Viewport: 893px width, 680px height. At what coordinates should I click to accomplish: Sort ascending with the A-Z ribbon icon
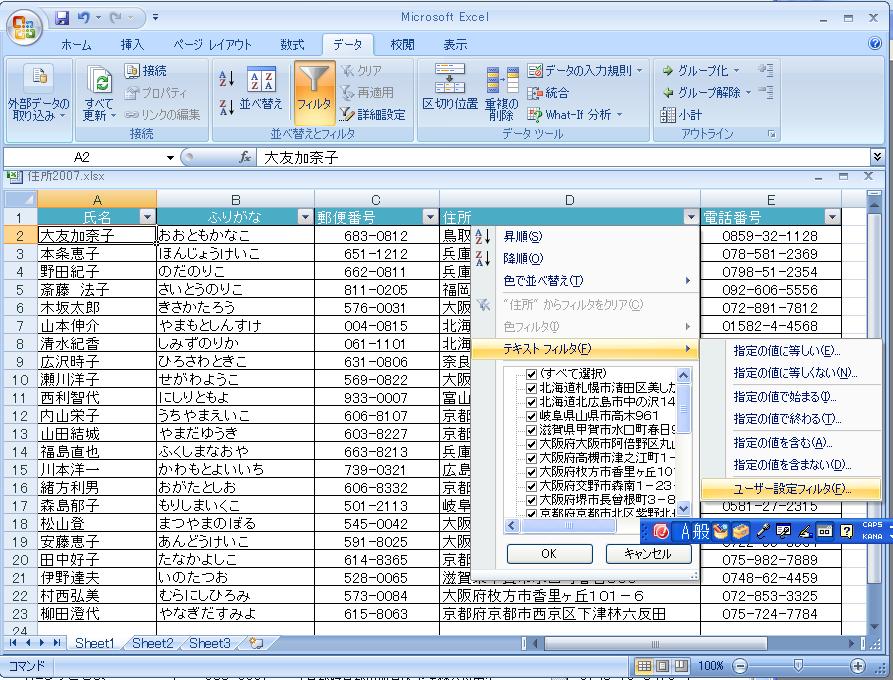point(227,79)
